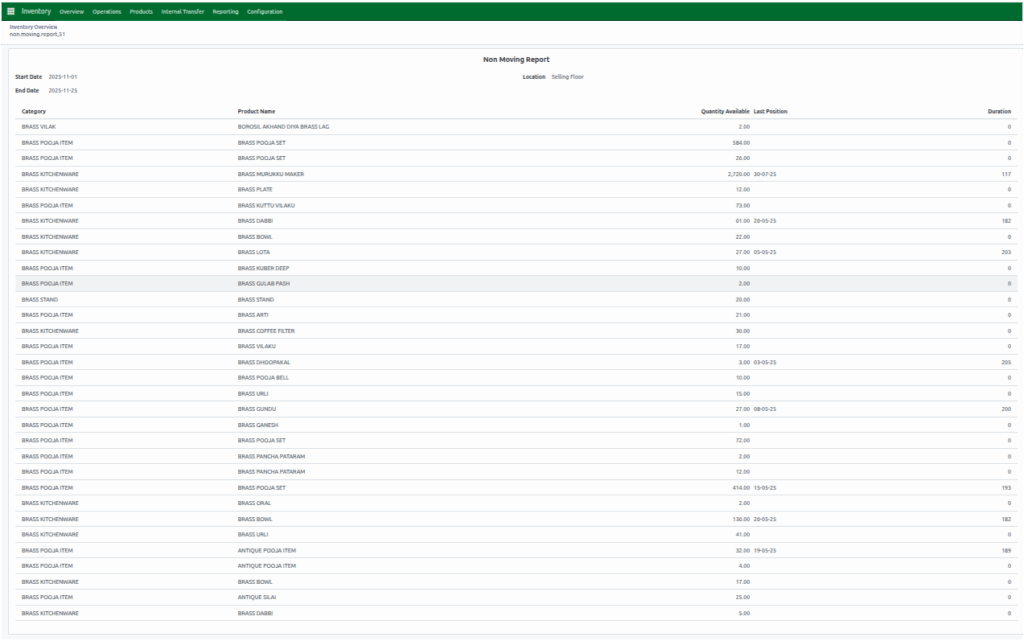1024x641 pixels.
Task: Navigate back via Inventory Overview breadcrumb
Action: click(x=32, y=29)
